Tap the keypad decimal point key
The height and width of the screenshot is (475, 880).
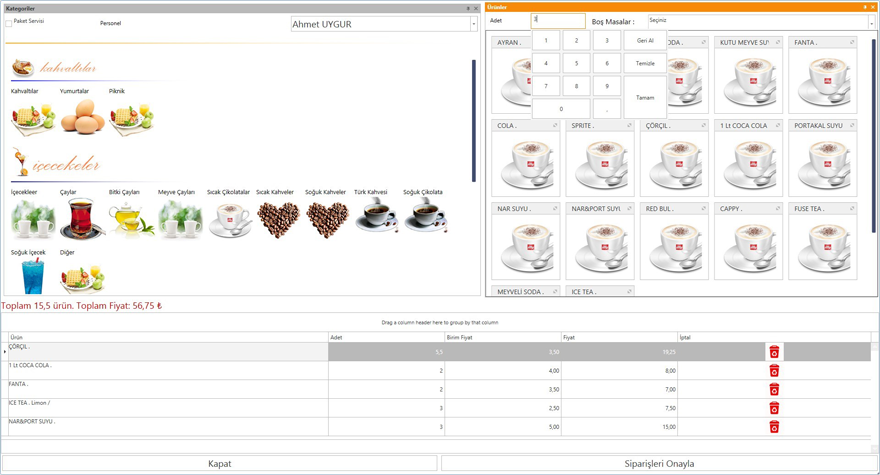click(607, 109)
